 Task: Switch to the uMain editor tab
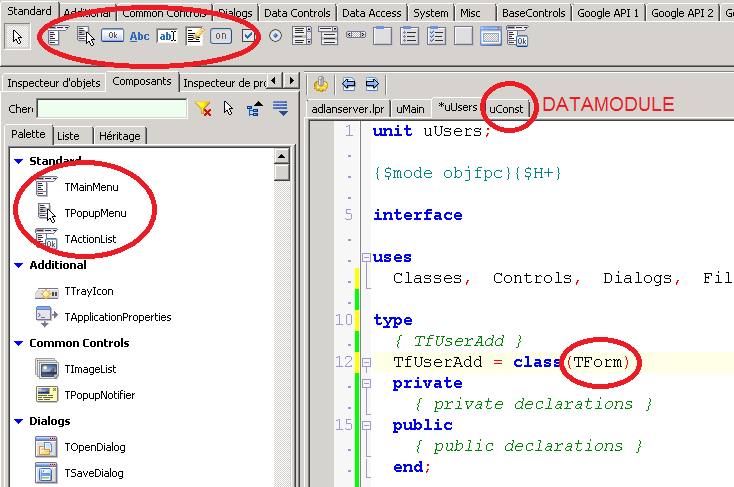tap(410, 109)
